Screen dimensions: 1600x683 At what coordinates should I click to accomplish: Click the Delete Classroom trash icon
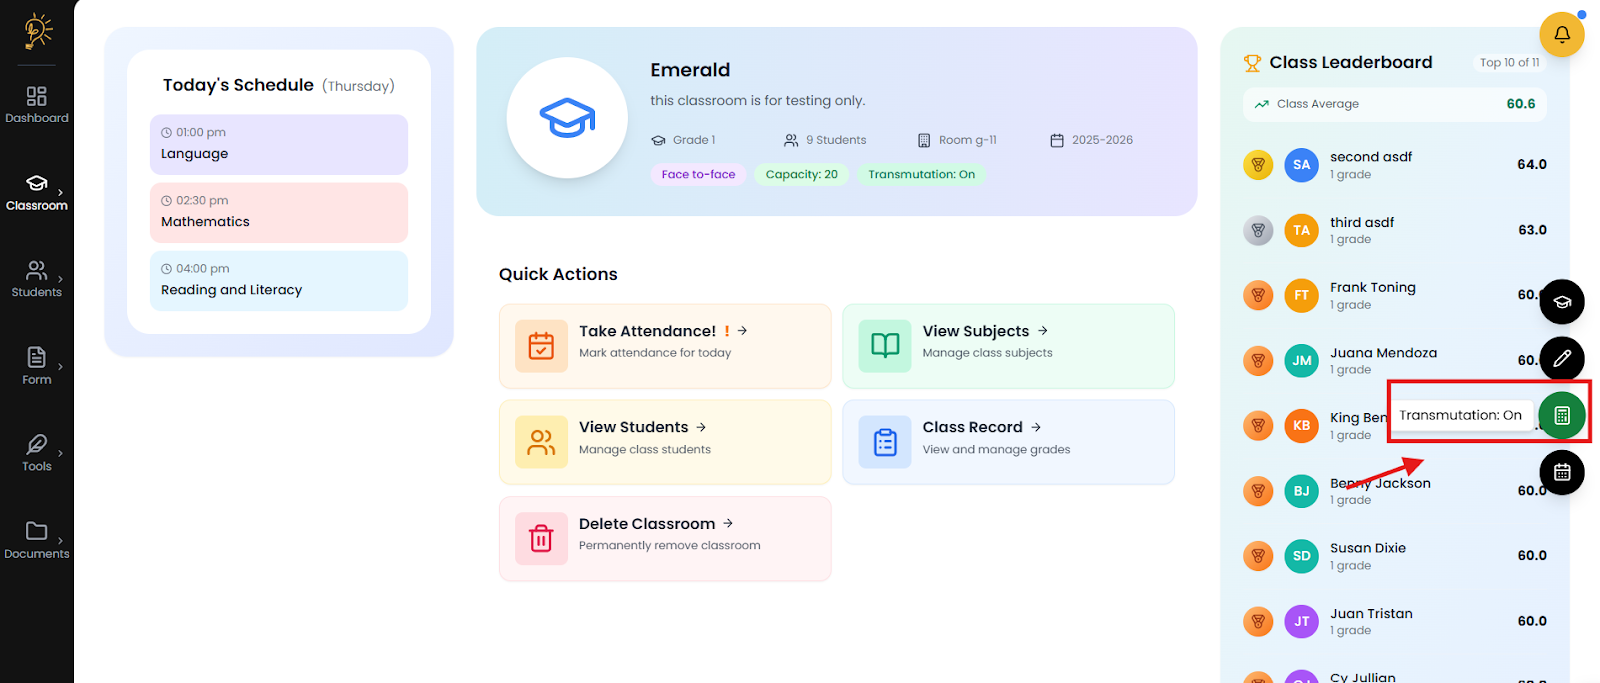541,539
